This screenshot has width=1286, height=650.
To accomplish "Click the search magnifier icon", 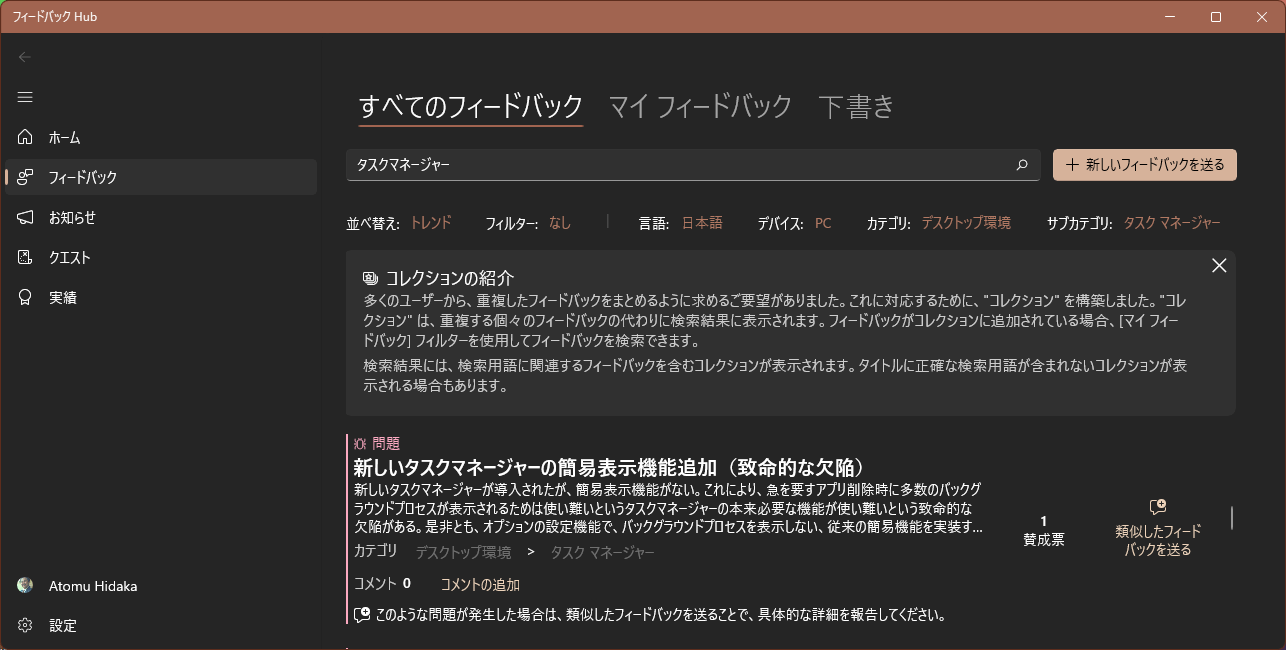I will [x=1022, y=165].
